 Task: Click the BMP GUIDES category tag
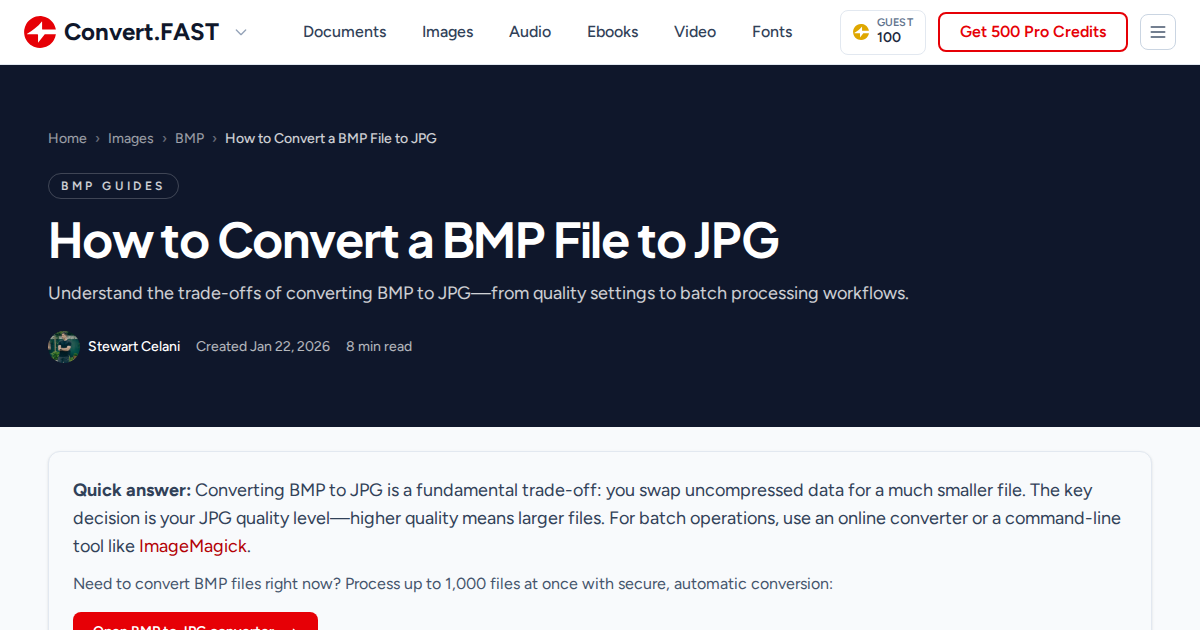pos(113,186)
